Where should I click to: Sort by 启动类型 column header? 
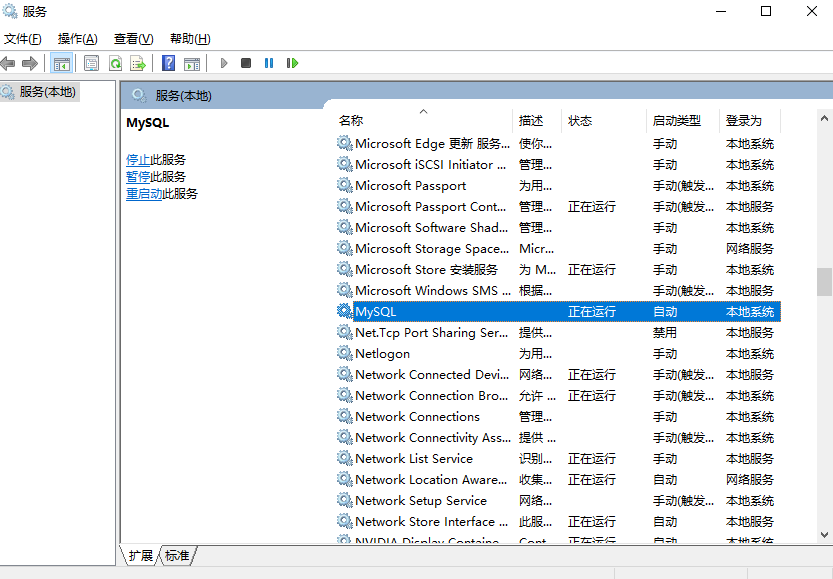pyautogui.click(x=677, y=121)
